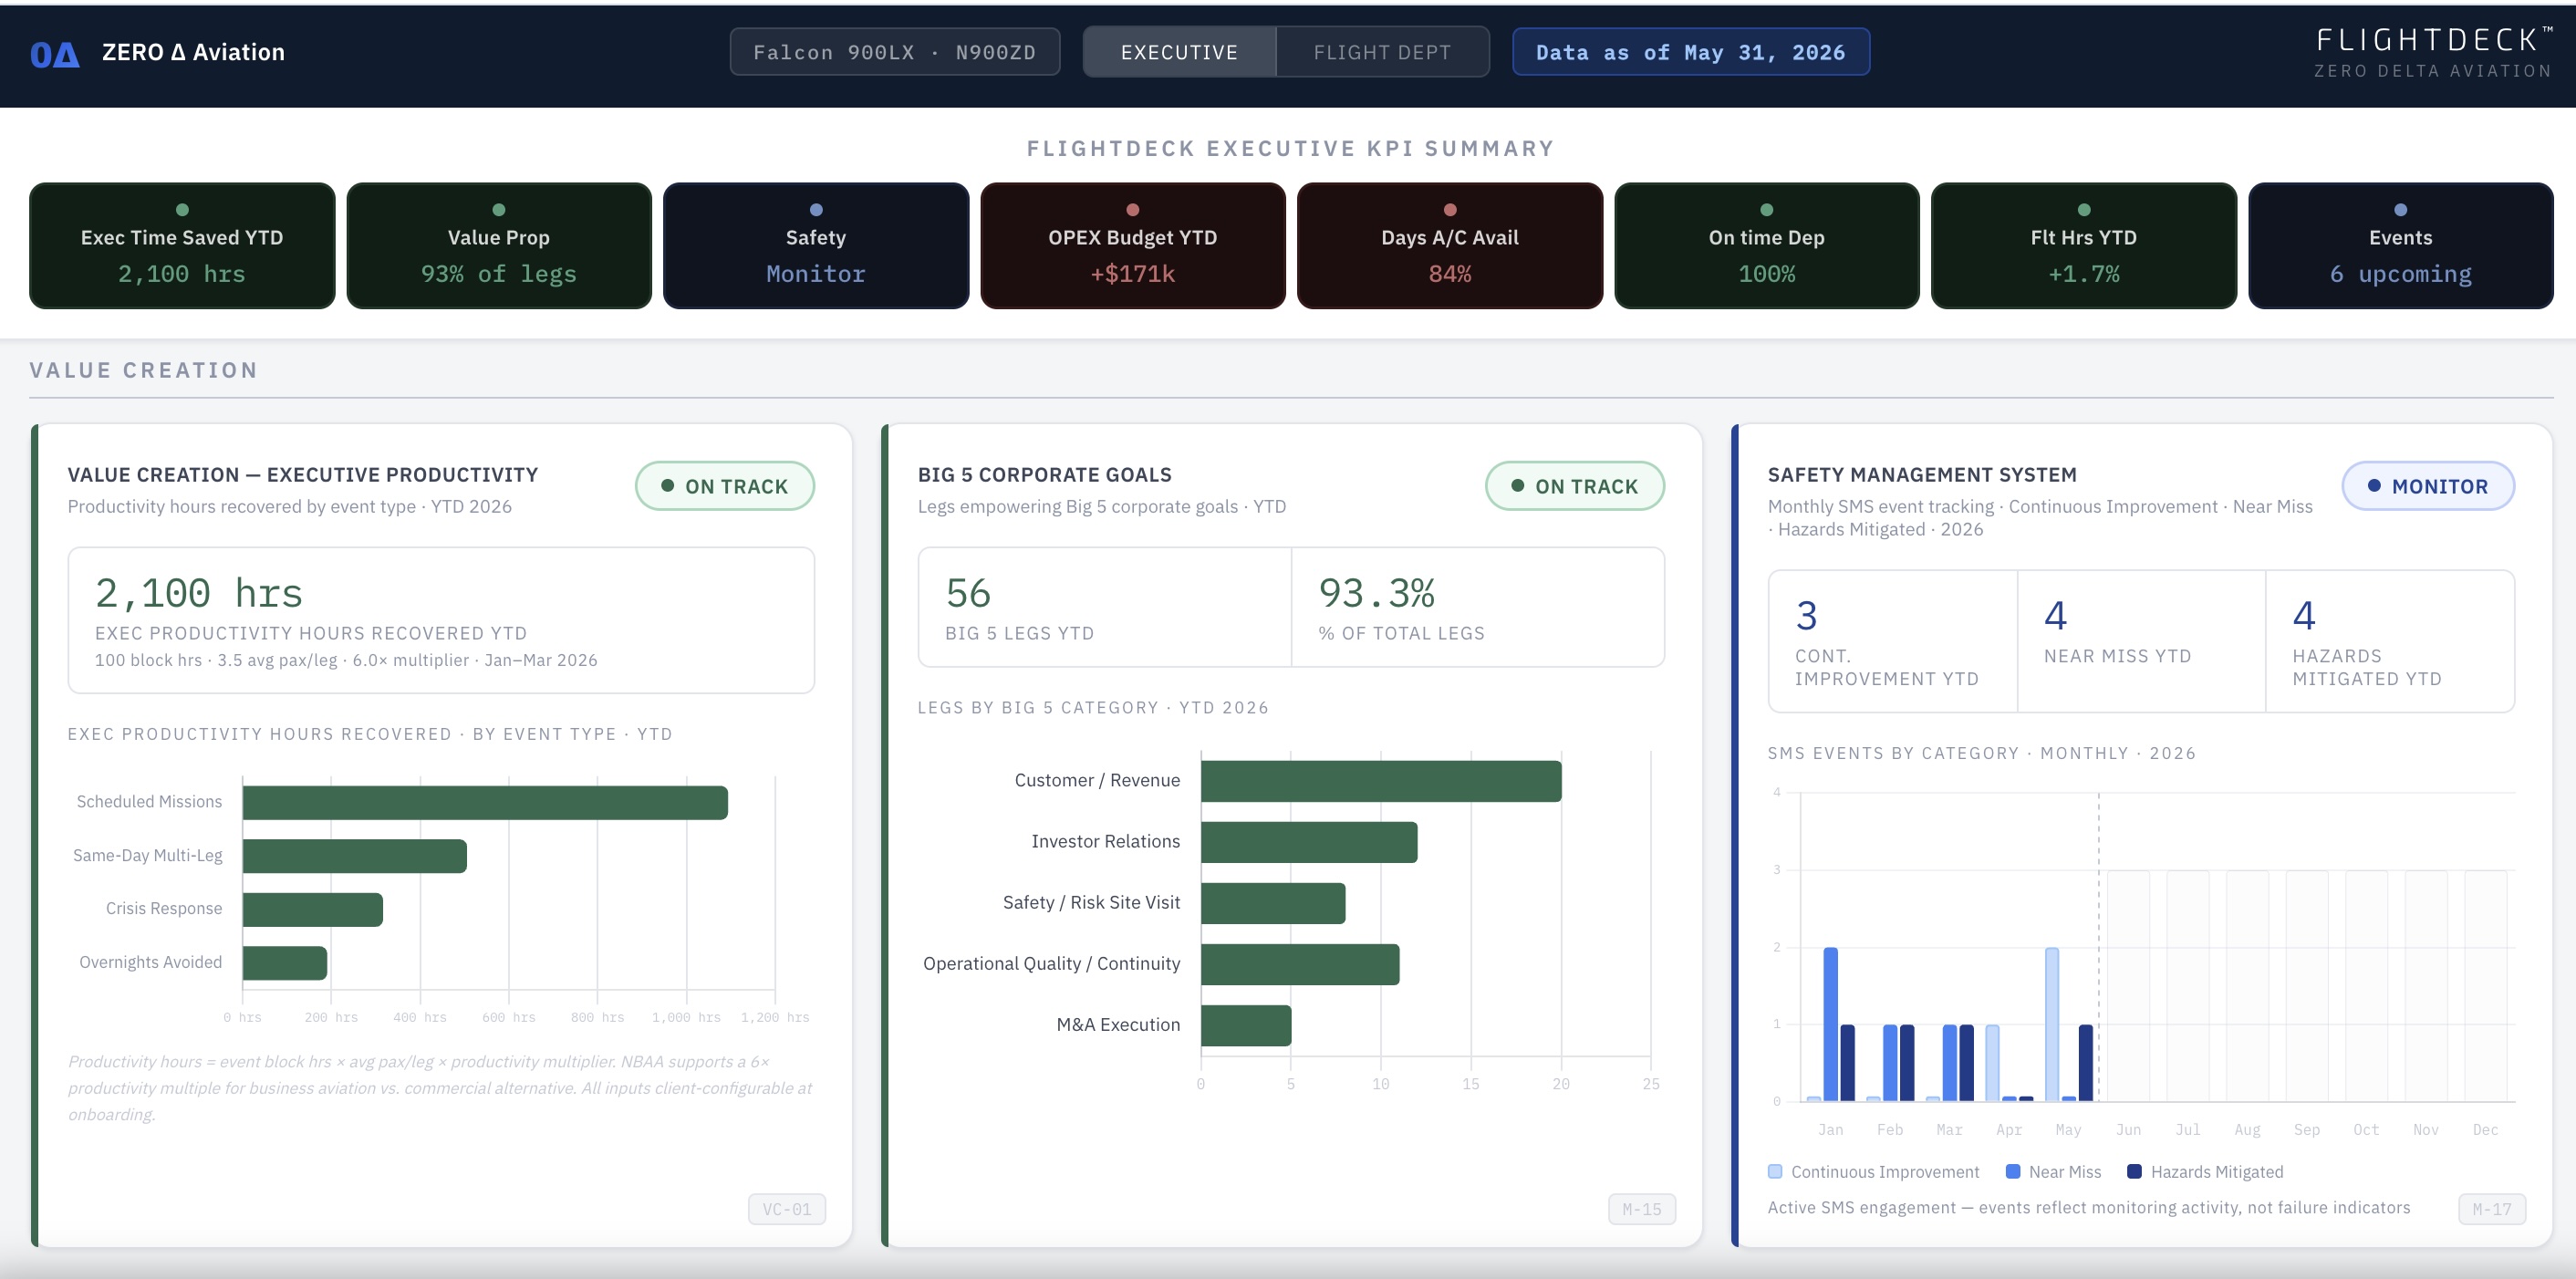Image resolution: width=2576 pixels, height=1279 pixels.
Task: Select the Overnights Avoided bar
Action: [284, 963]
